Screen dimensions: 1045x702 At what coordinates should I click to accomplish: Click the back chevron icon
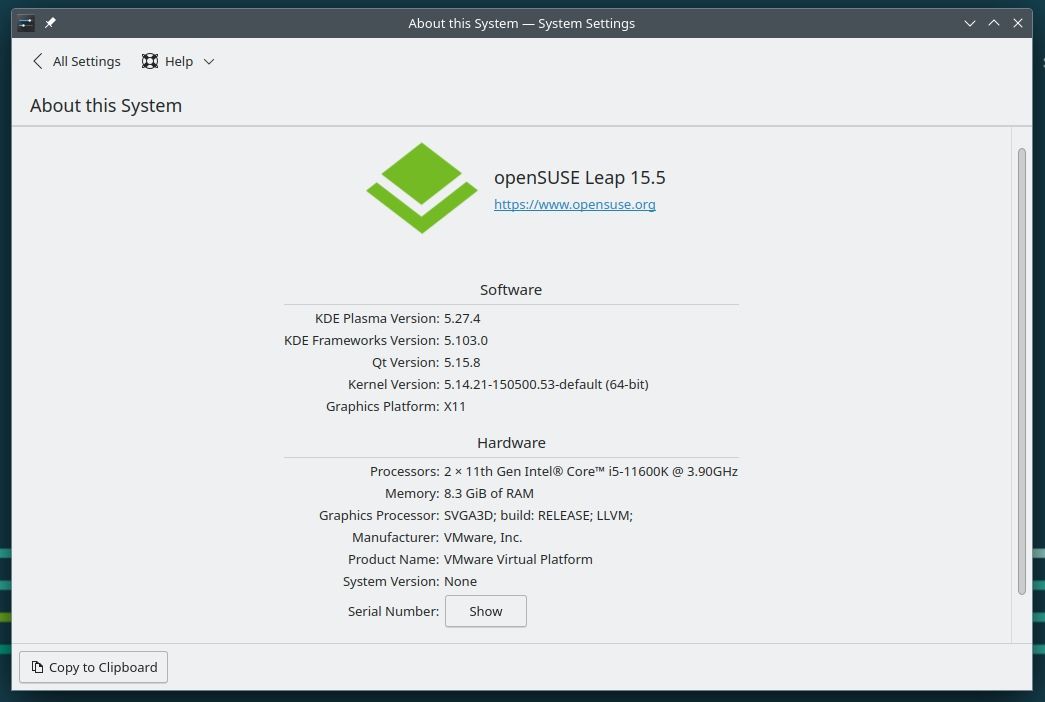click(38, 61)
